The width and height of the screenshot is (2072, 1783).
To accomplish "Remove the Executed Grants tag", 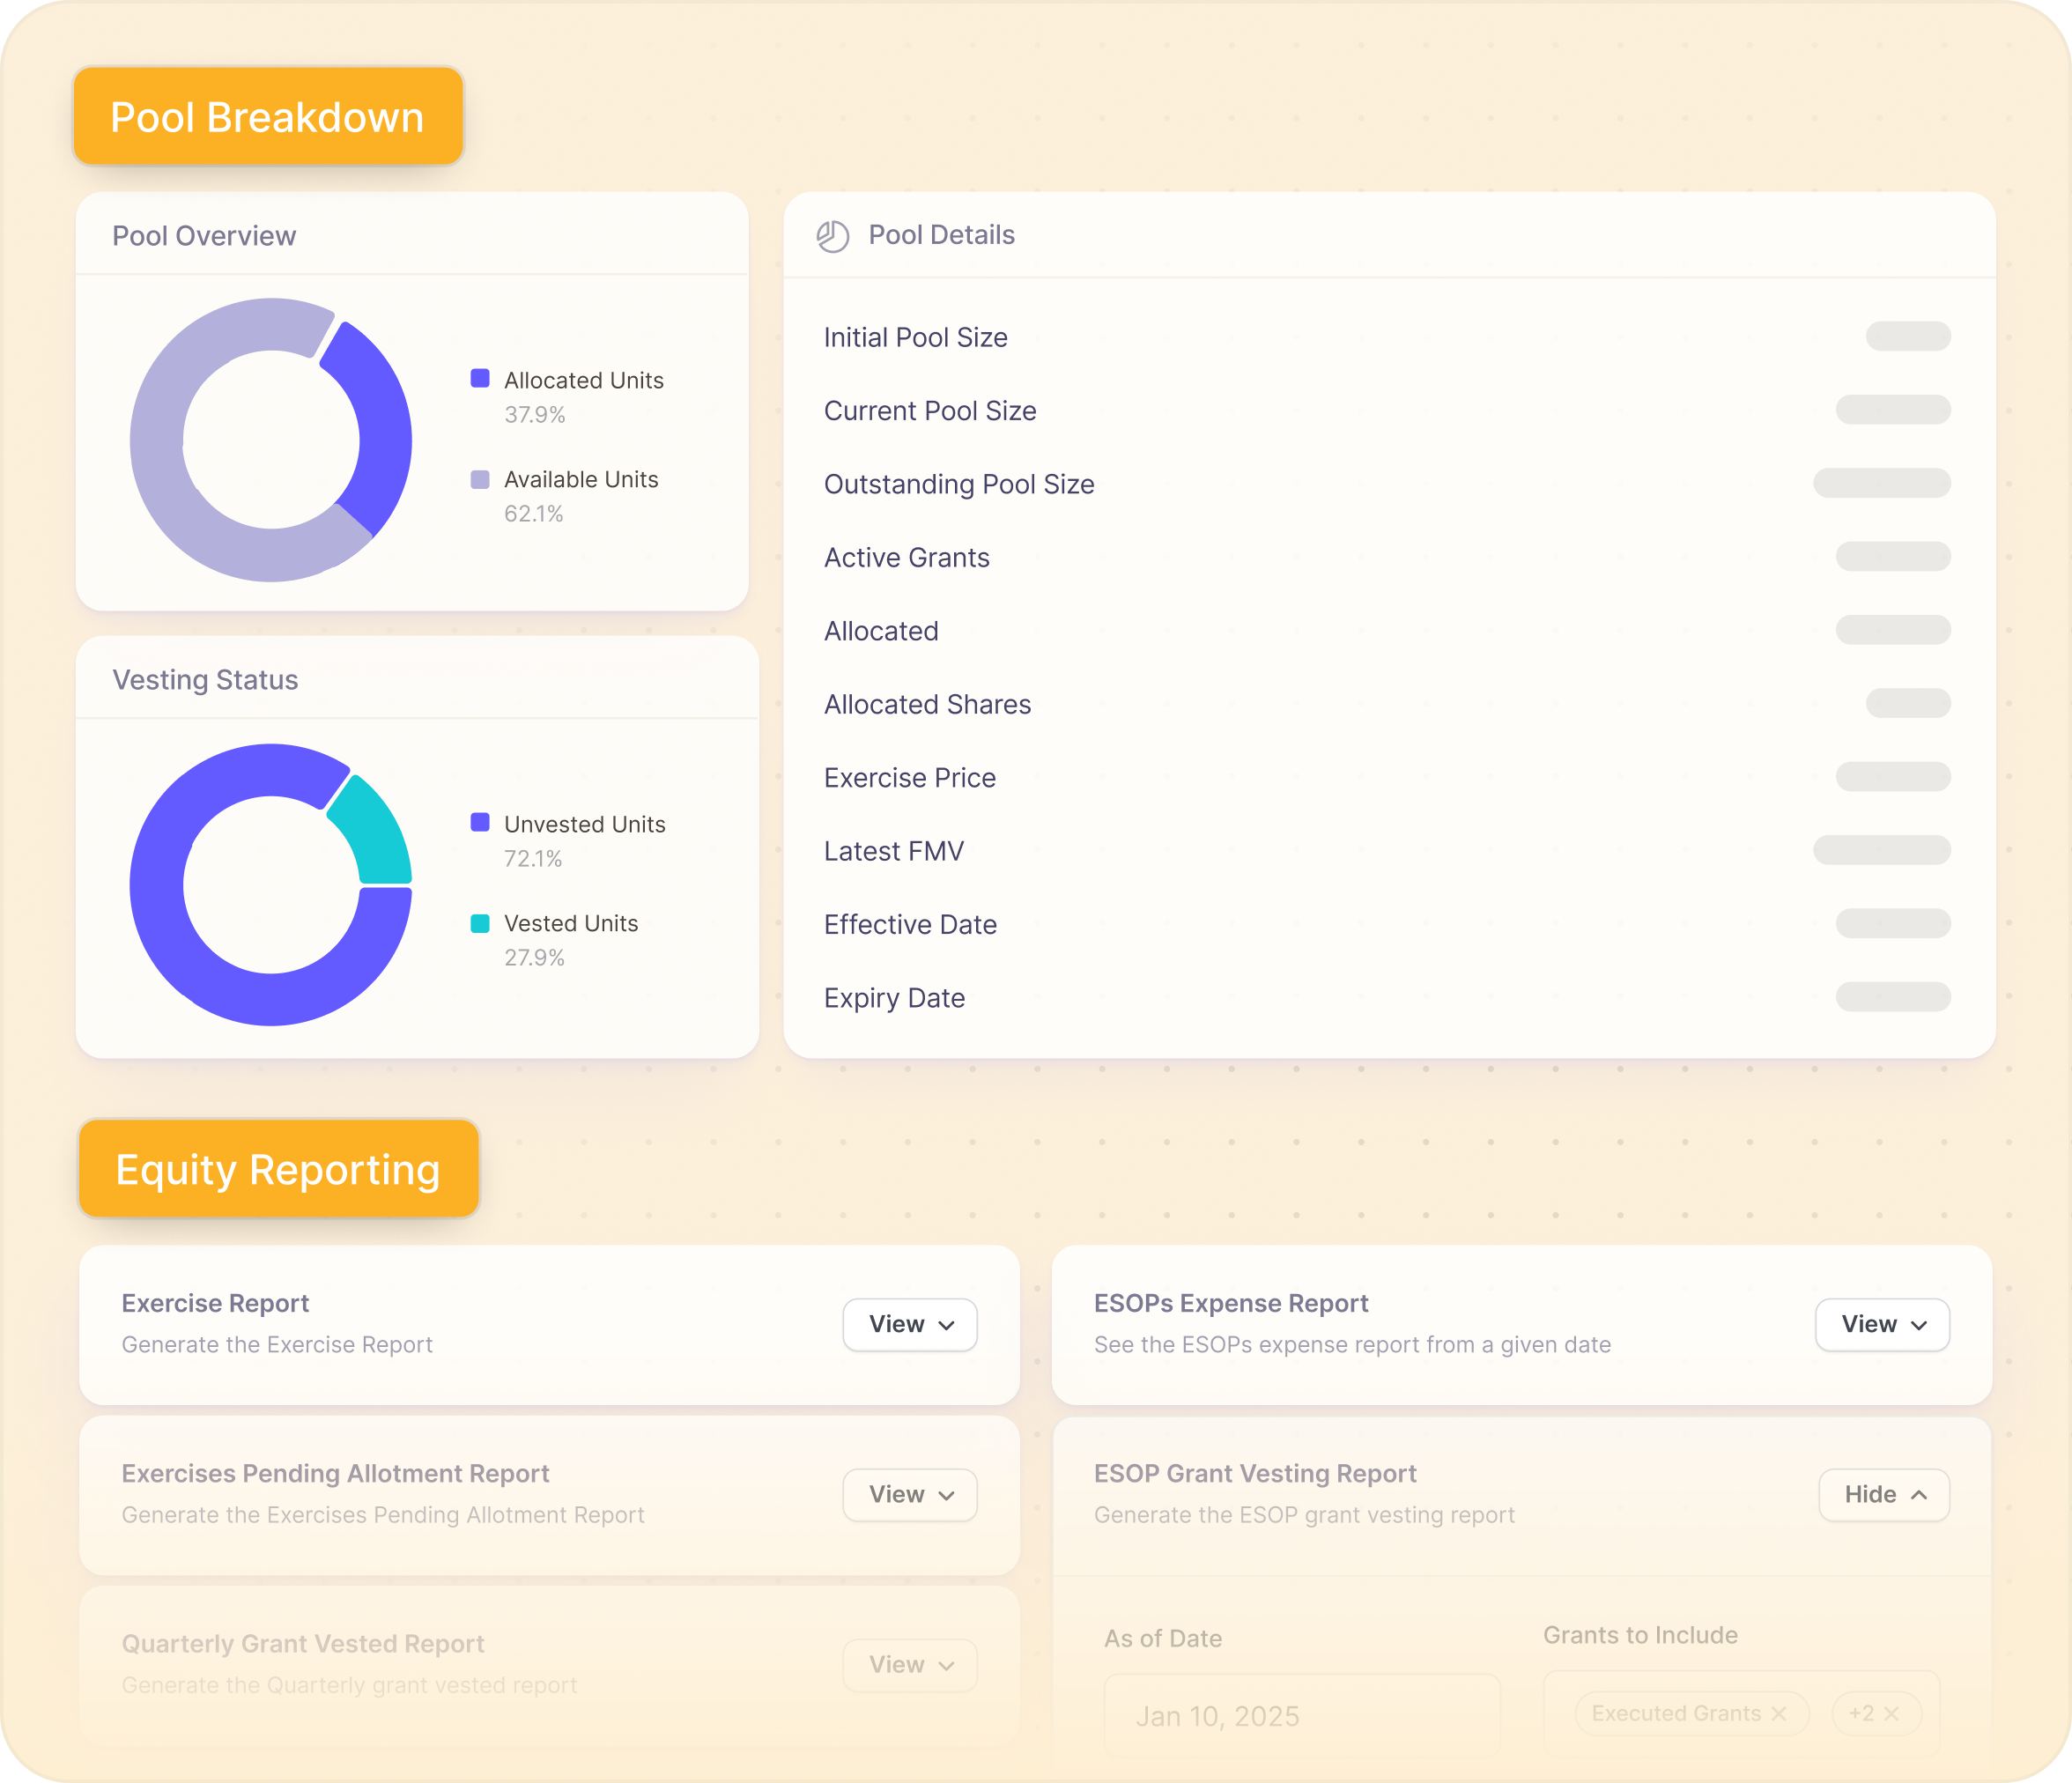I will point(1778,1713).
